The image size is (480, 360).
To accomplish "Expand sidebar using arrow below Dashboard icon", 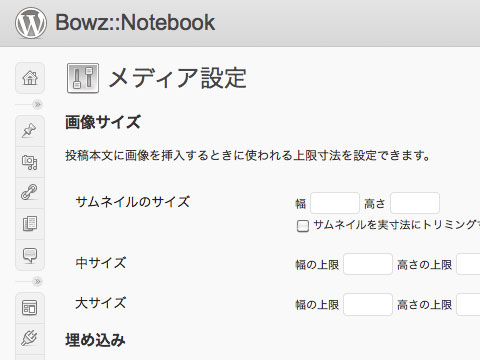I will (x=37, y=105).
